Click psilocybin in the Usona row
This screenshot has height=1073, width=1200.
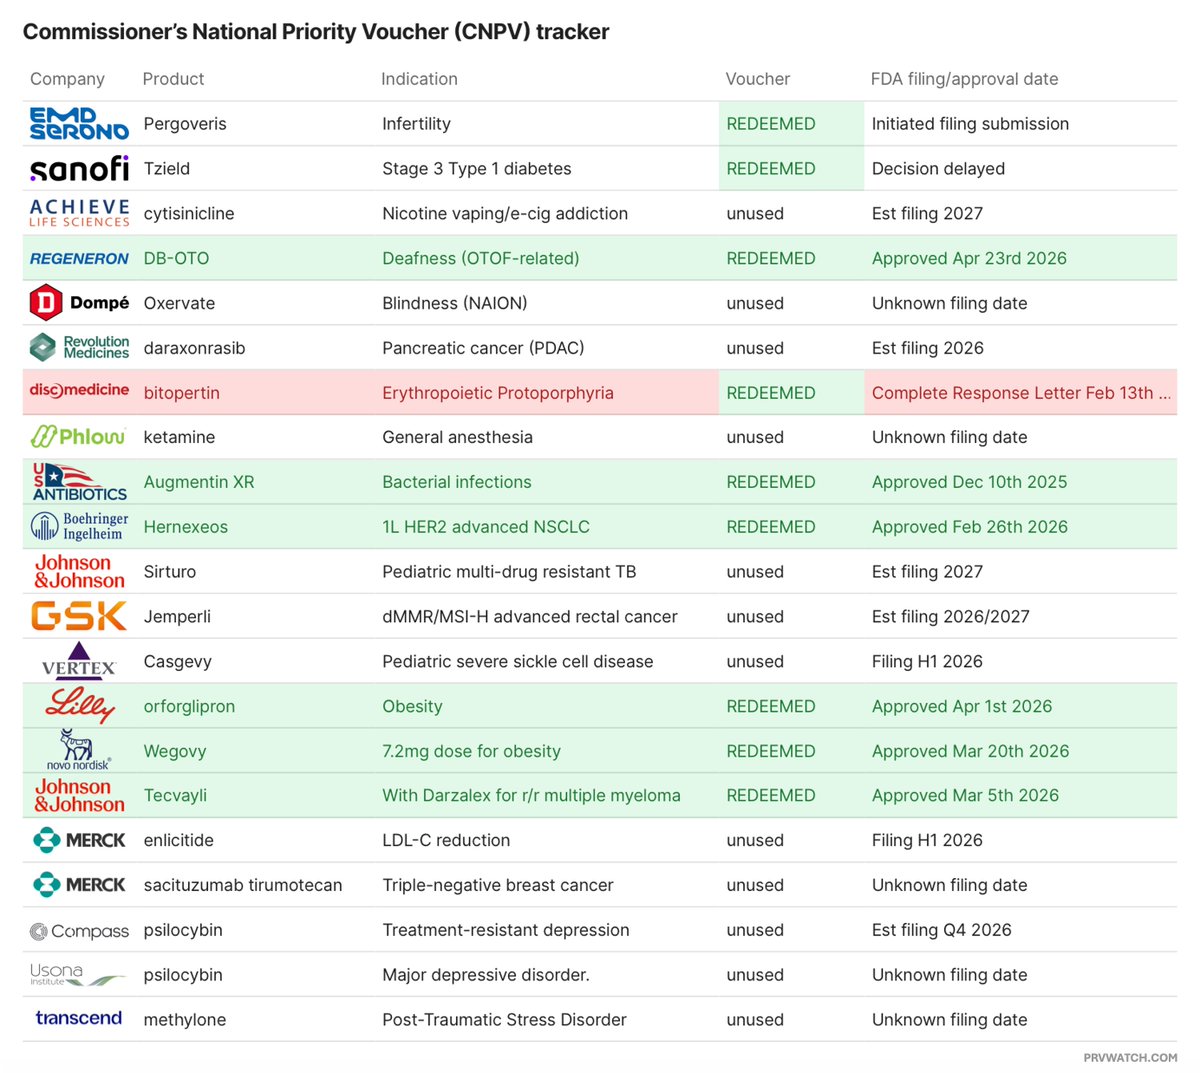(183, 975)
